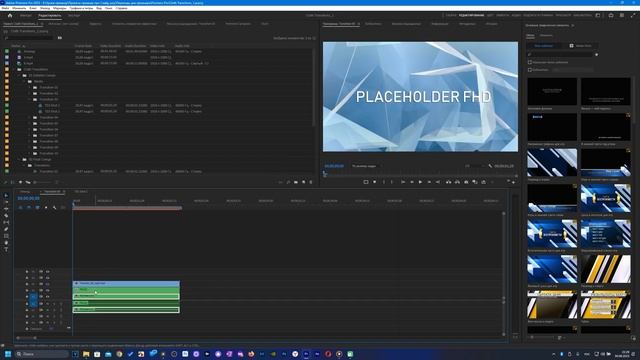Switch Project panel to icon view
Viewport: 640px width, 360px height.
pyautogui.click(x=20, y=182)
